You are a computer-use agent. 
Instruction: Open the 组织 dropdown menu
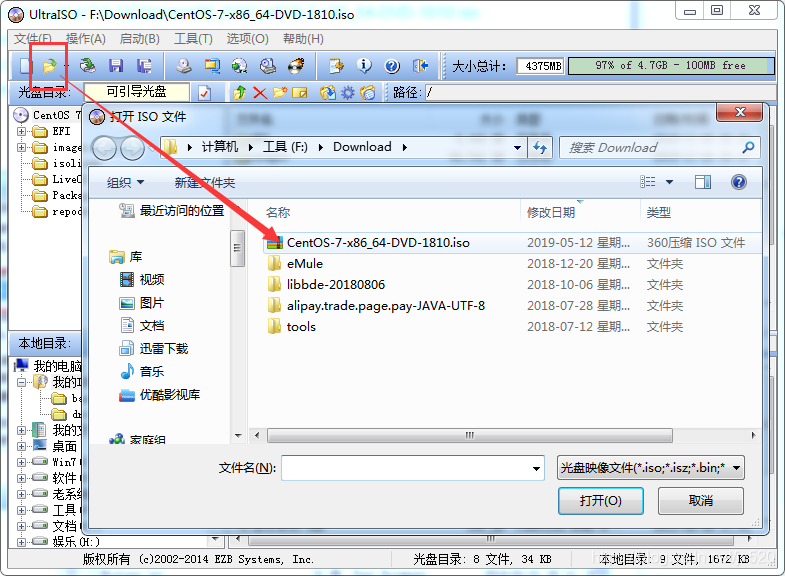coord(125,182)
